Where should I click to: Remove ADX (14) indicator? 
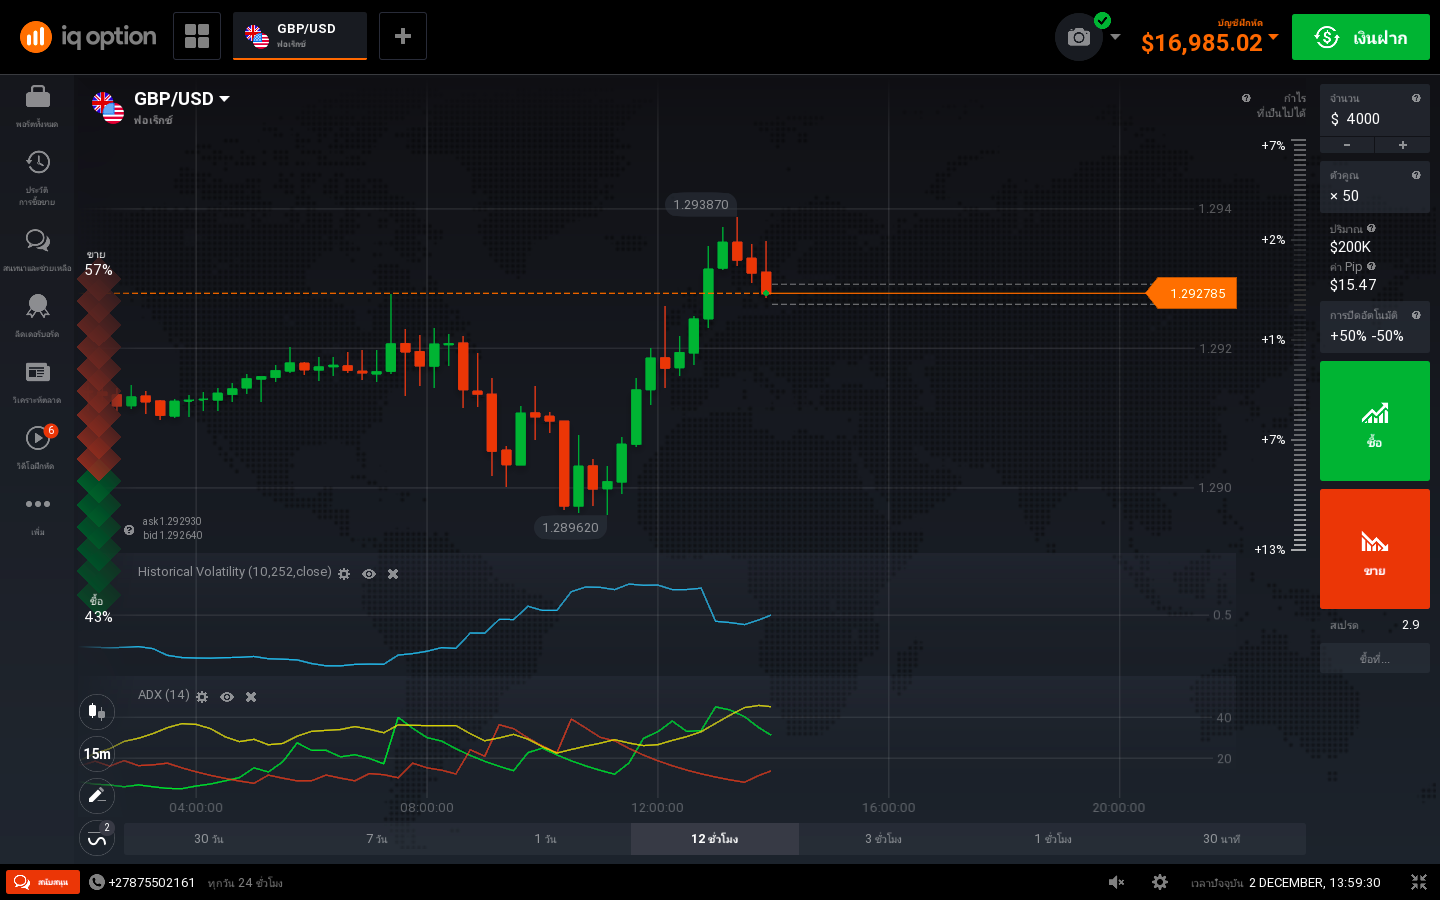pos(251,697)
